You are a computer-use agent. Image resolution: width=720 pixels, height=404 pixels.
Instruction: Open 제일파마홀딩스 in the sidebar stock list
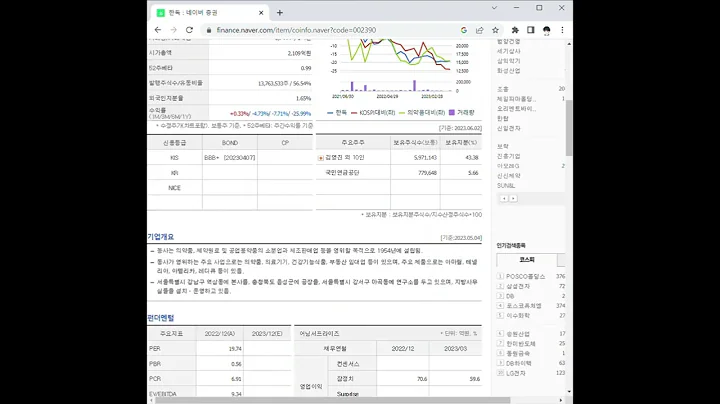pos(516,99)
